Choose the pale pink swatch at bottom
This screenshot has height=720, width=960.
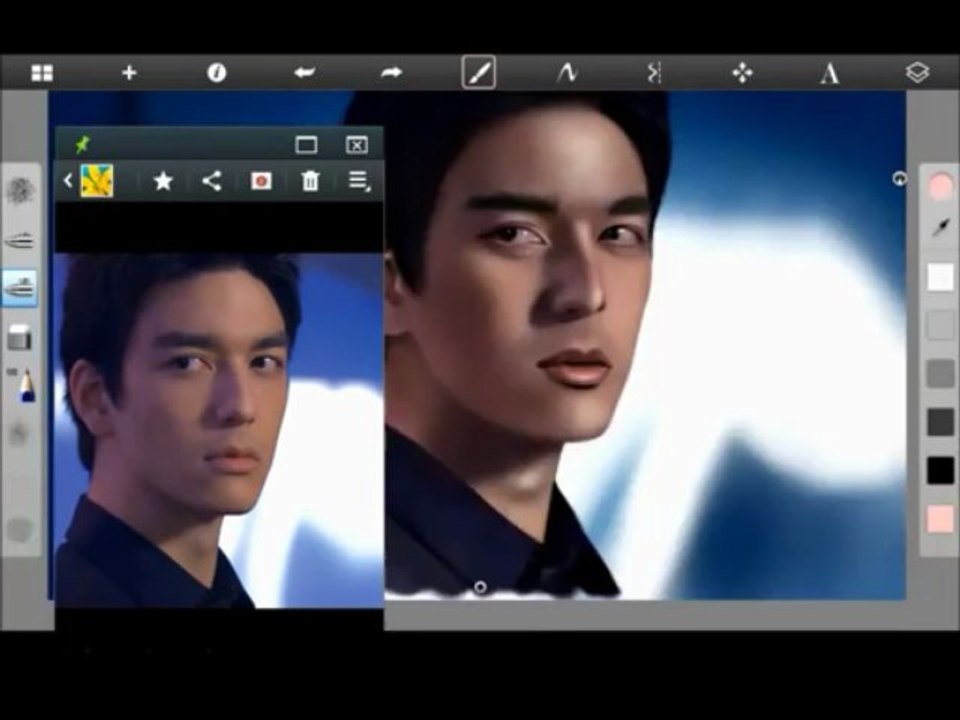pos(940,519)
